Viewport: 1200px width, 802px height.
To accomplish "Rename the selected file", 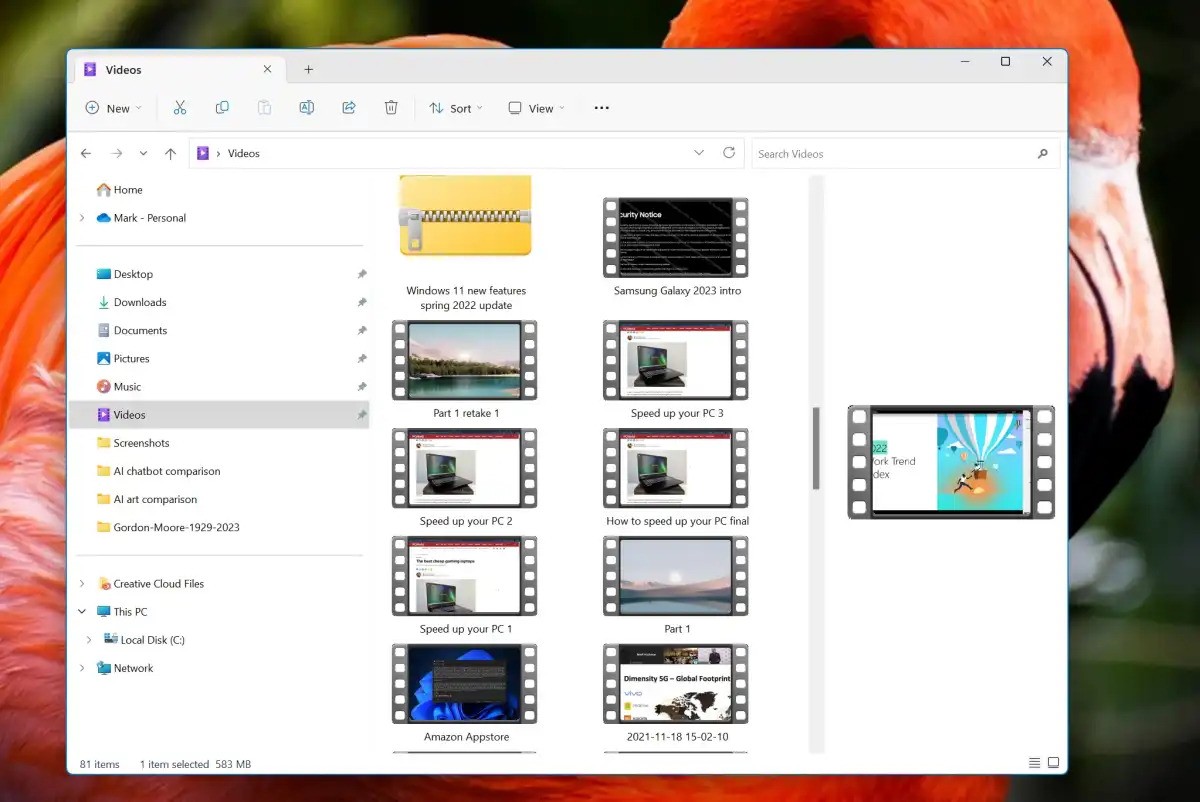I will click(x=306, y=107).
